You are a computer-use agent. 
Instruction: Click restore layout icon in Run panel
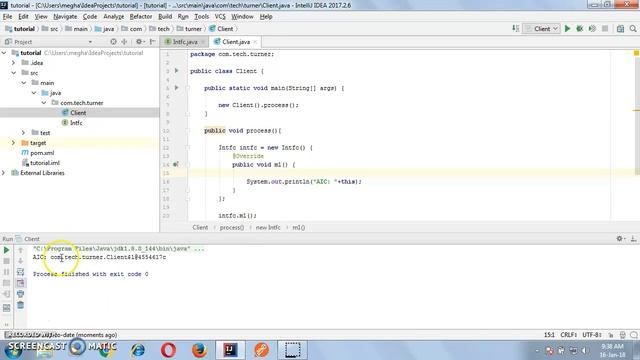[x=7, y=308]
